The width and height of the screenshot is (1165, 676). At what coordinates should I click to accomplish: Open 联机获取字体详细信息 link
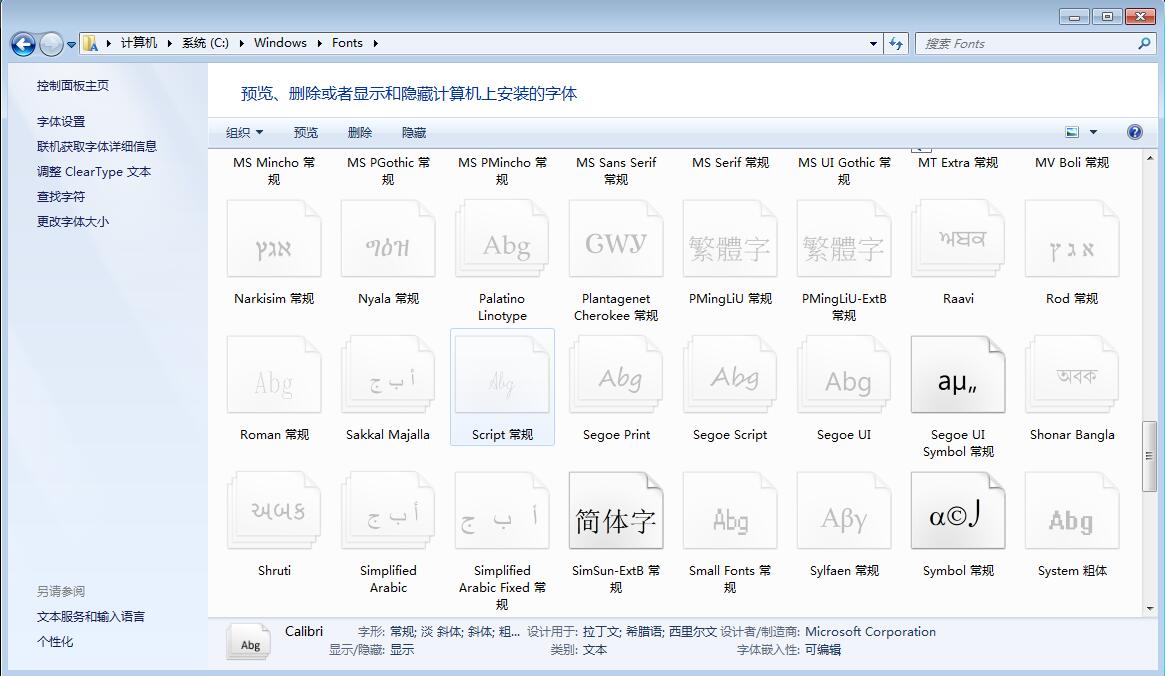click(97, 146)
